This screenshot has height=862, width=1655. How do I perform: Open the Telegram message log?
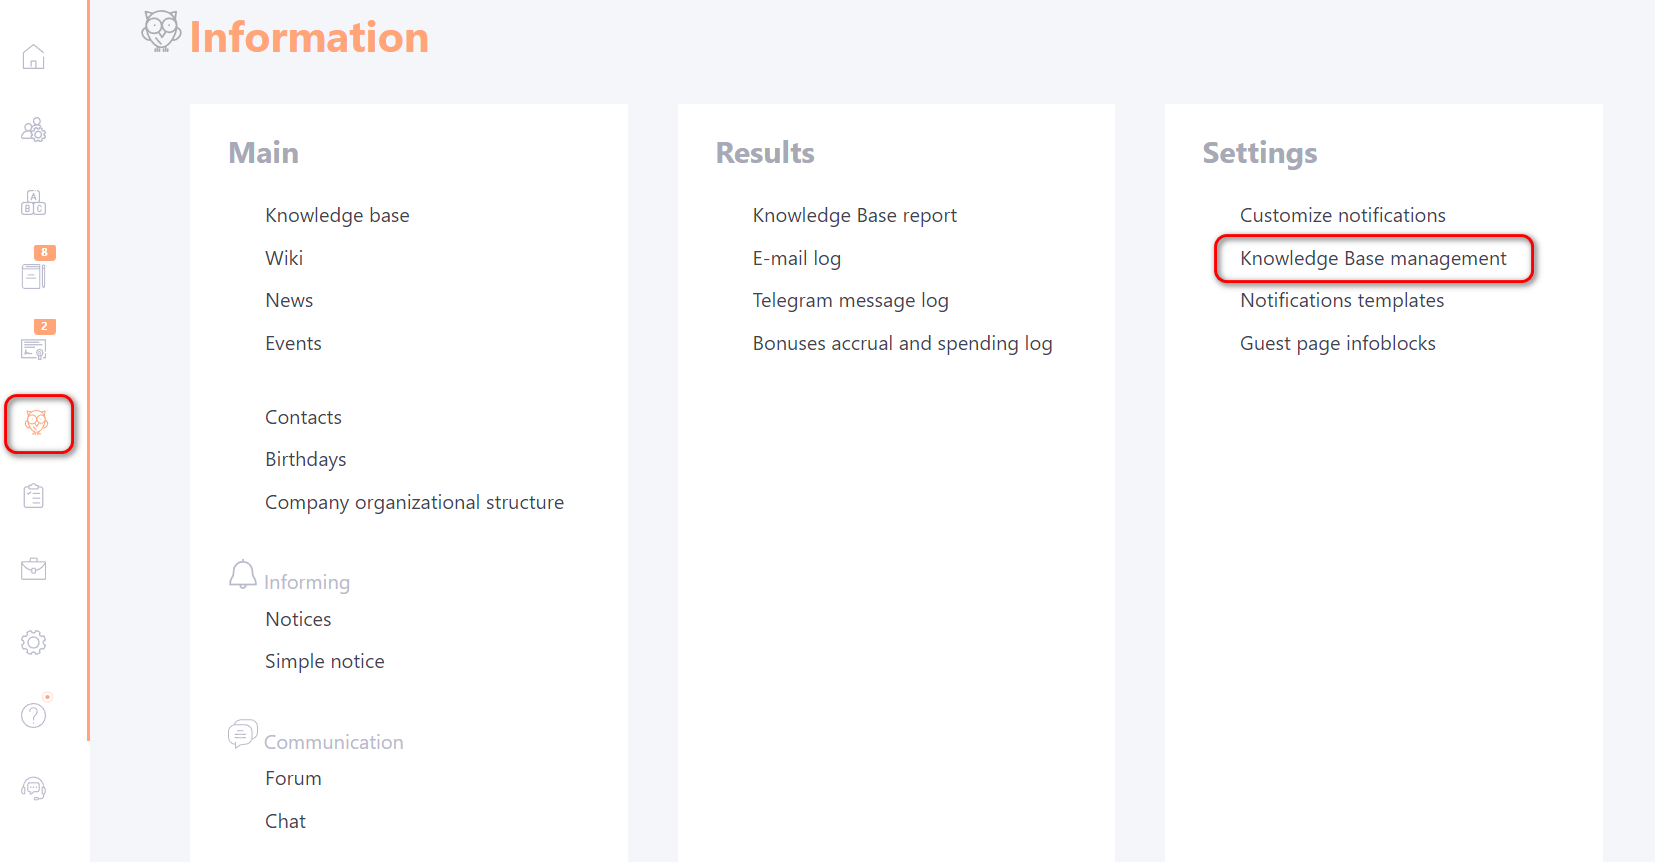[x=850, y=301]
